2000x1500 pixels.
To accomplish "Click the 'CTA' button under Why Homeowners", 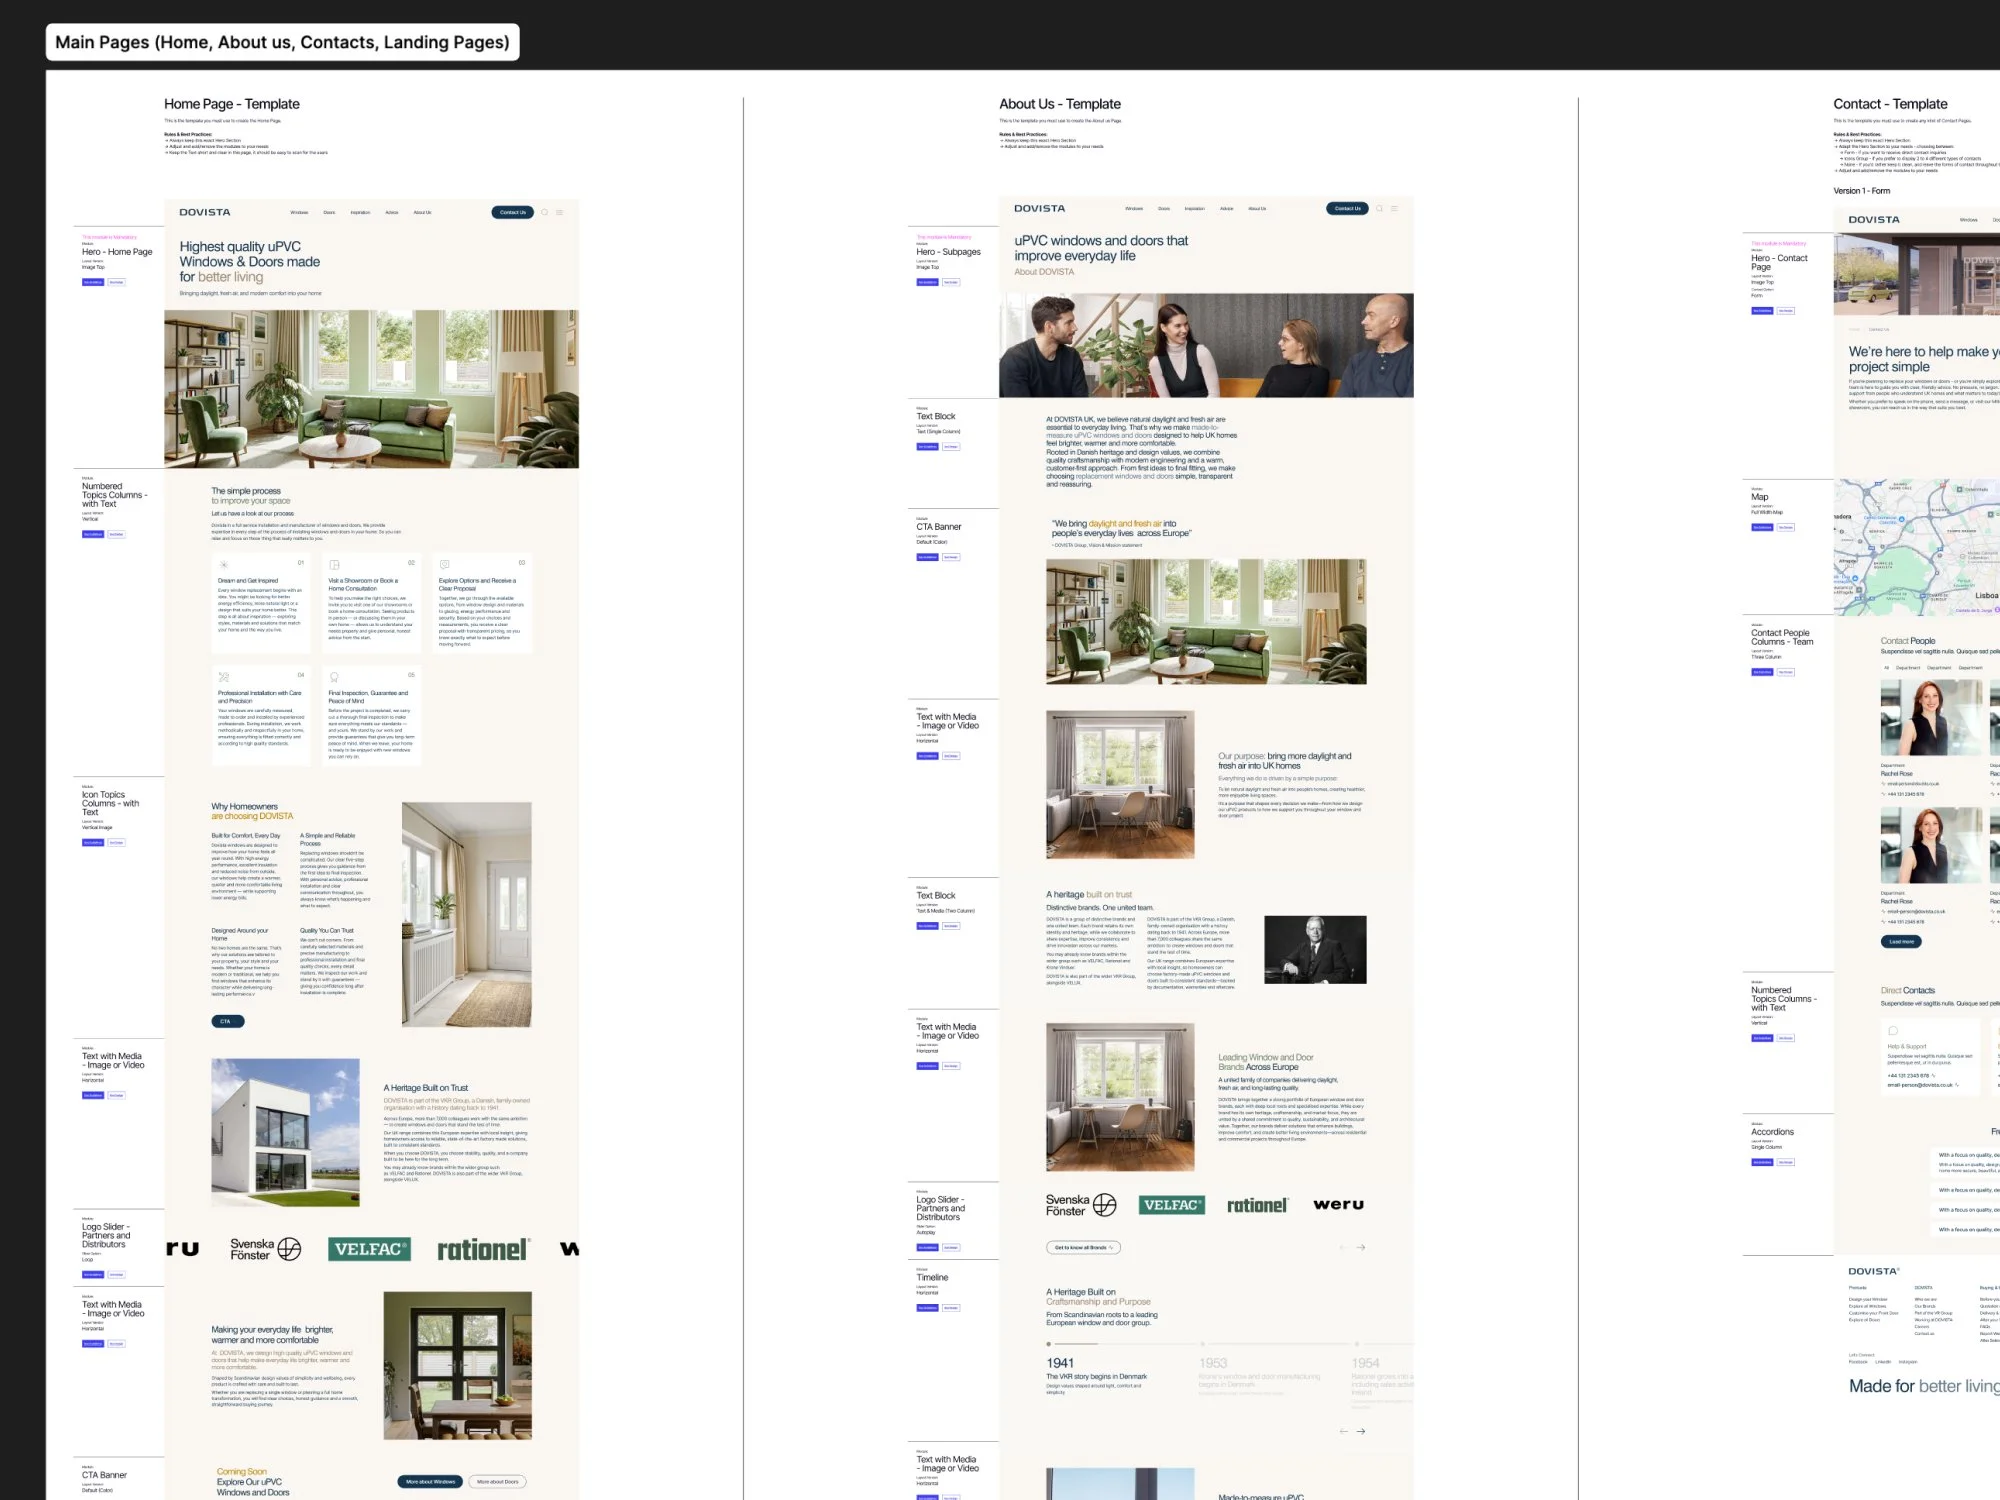I will click(x=227, y=1021).
